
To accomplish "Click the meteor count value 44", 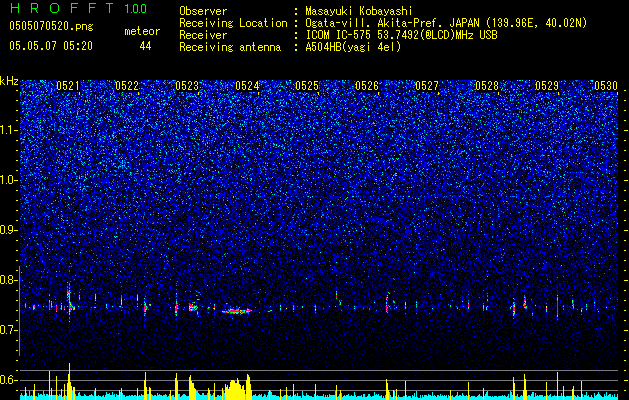I will pyautogui.click(x=145, y=46).
